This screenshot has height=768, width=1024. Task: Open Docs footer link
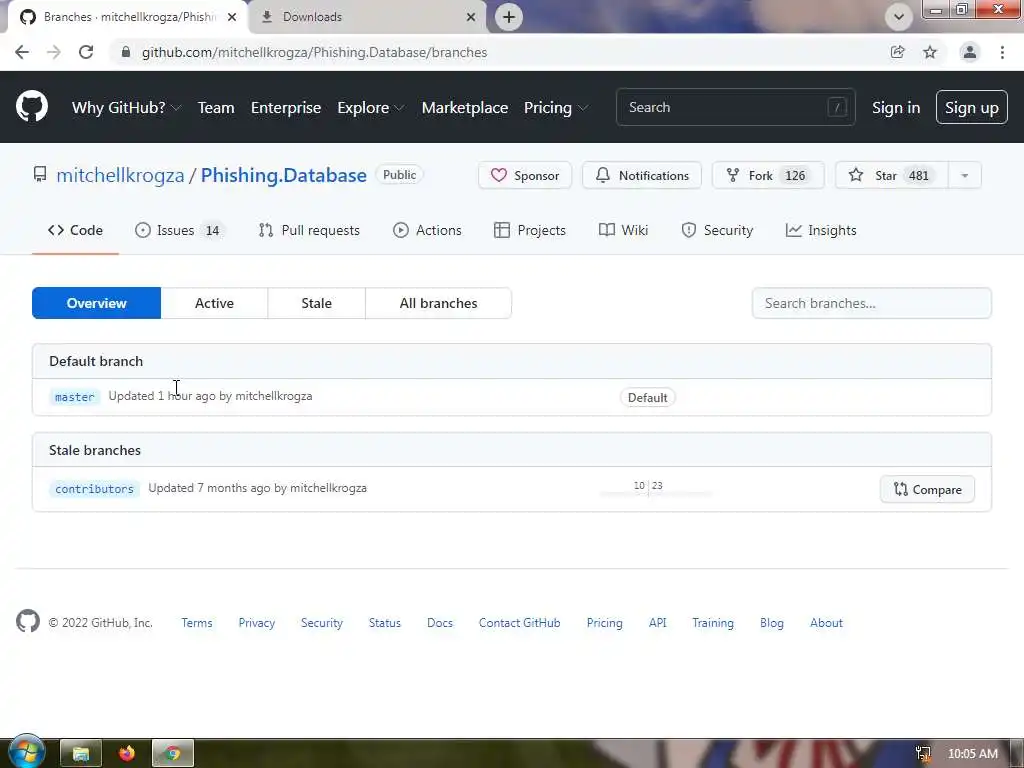click(x=440, y=623)
